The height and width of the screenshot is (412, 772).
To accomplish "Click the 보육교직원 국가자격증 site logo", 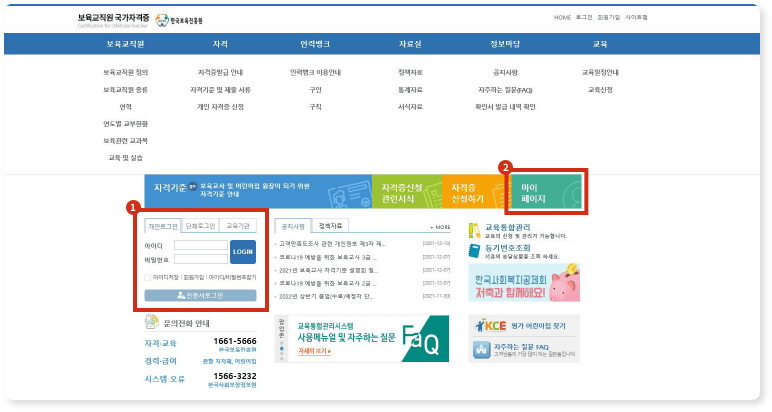I will (x=113, y=20).
